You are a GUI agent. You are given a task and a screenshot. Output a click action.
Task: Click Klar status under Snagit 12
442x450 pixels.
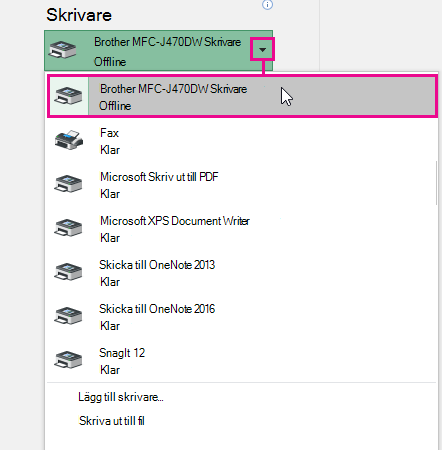tap(110, 370)
